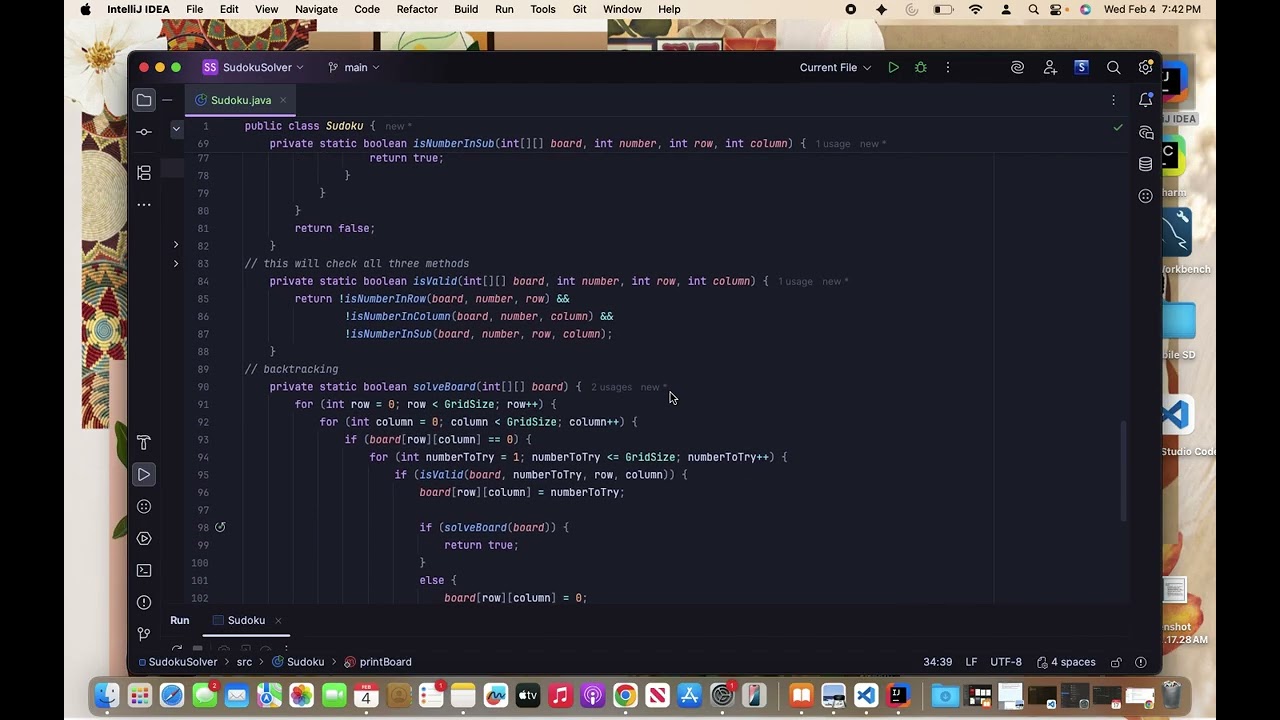Click printBoard breadcrumb
This screenshot has width=1280, height=720.
click(378, 662)
